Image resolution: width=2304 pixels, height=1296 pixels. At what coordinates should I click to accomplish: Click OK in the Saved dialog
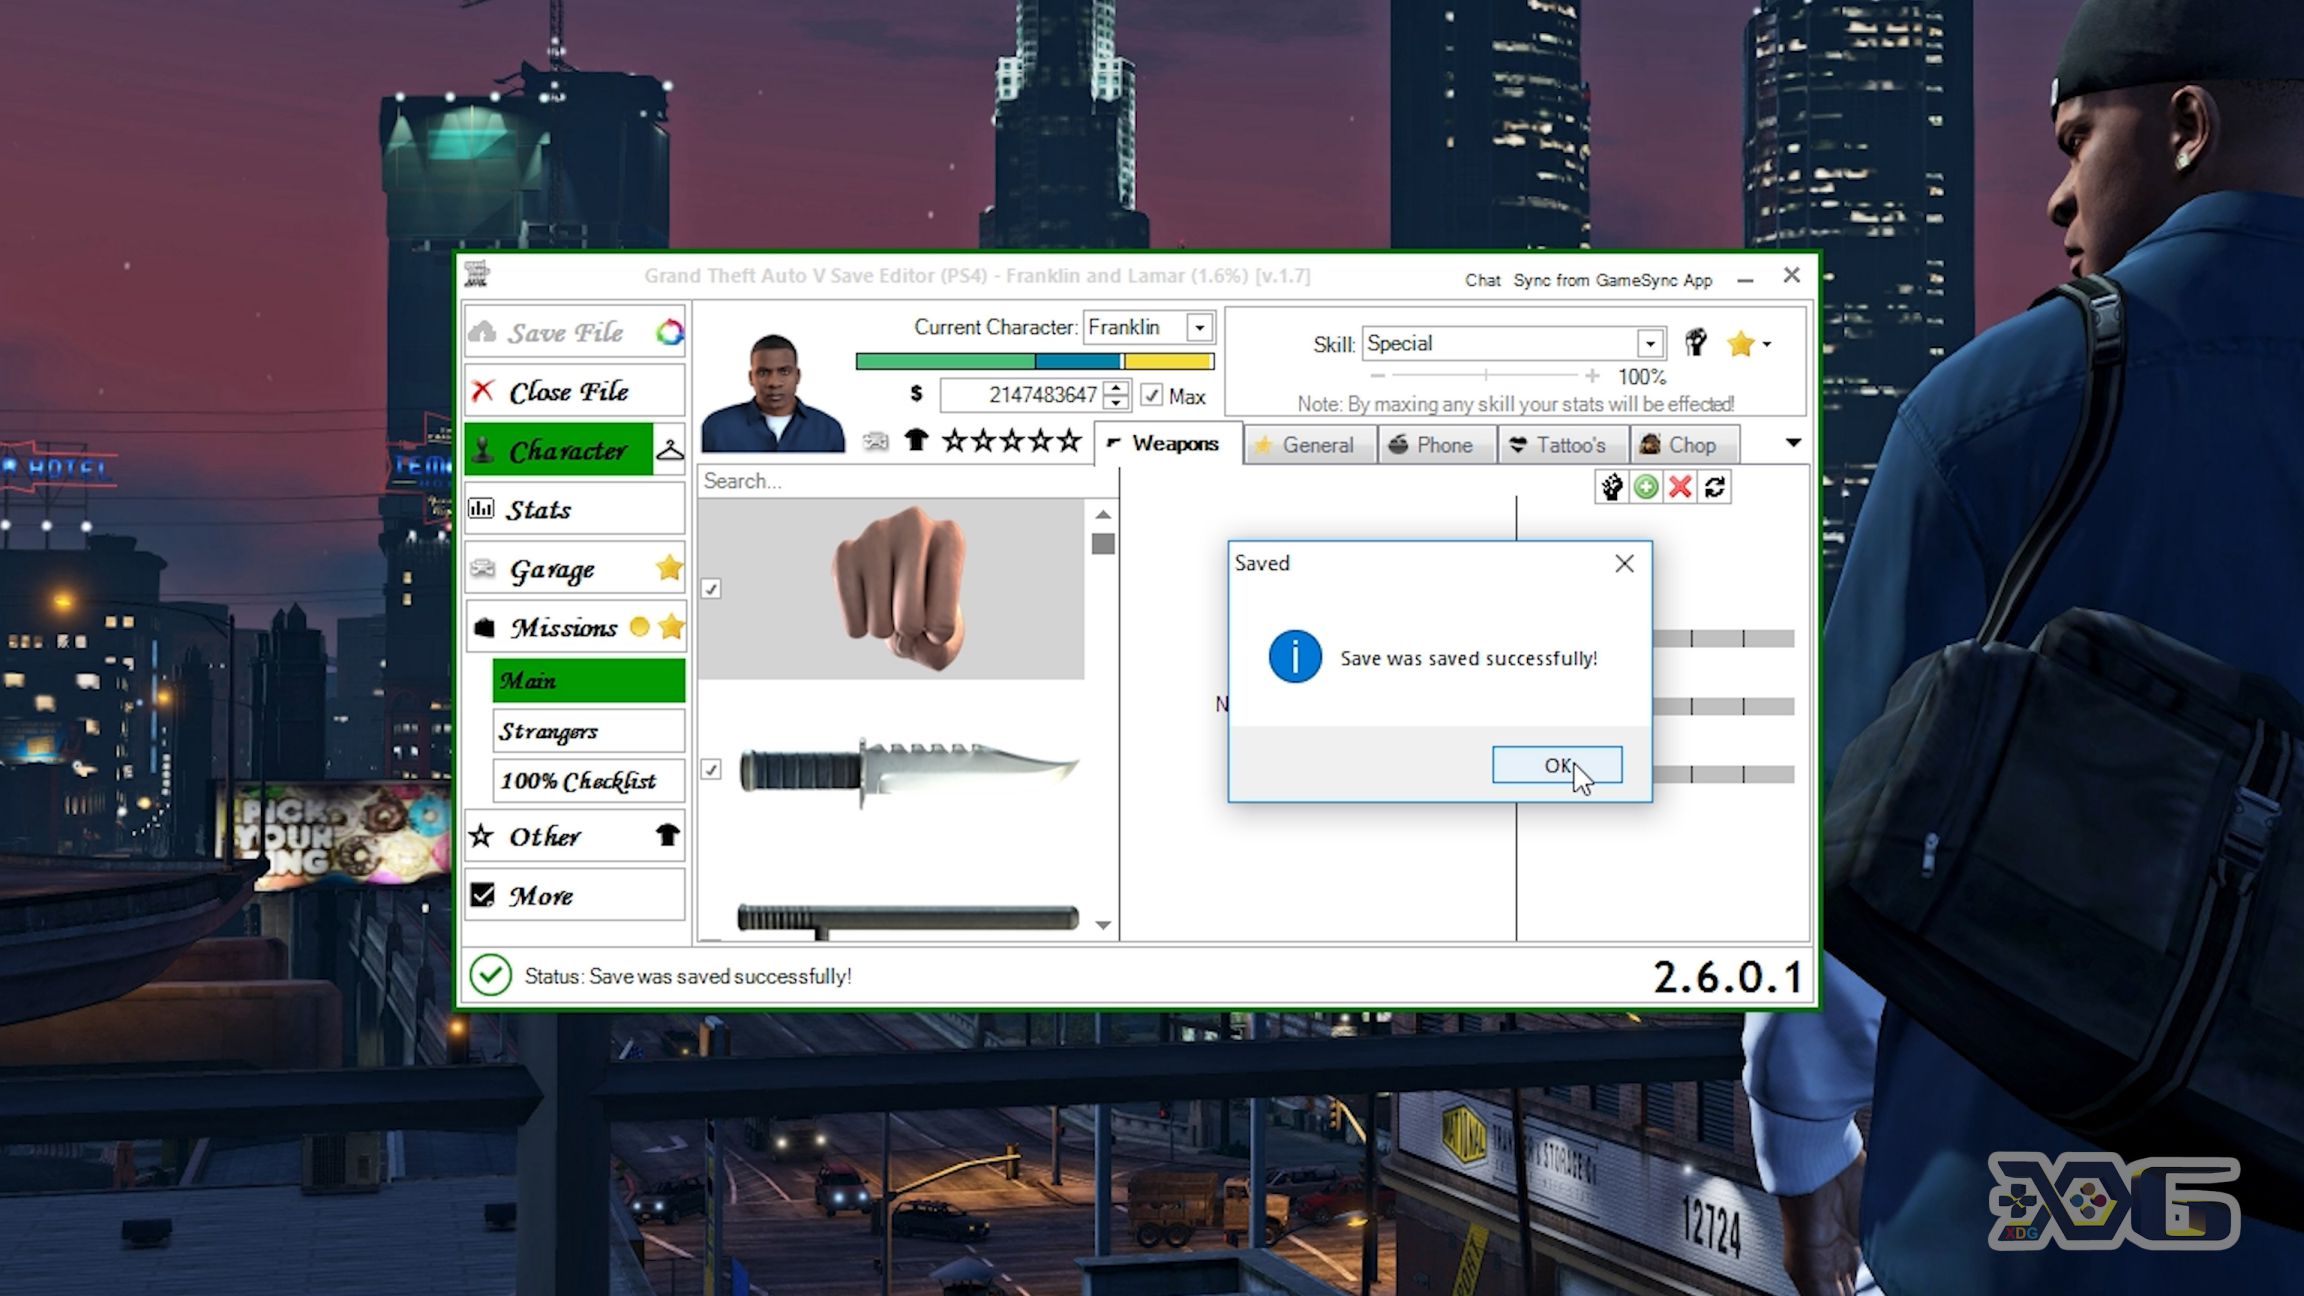pyautogui.click(x=1557, y=765)
